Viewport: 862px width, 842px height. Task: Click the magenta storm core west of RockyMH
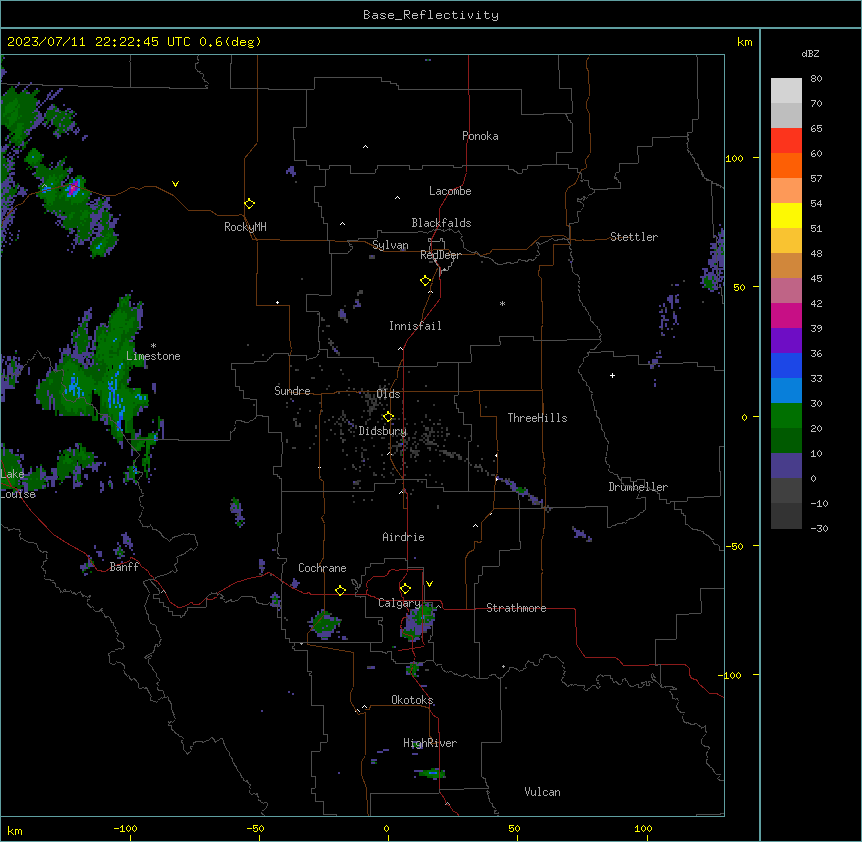73,188
